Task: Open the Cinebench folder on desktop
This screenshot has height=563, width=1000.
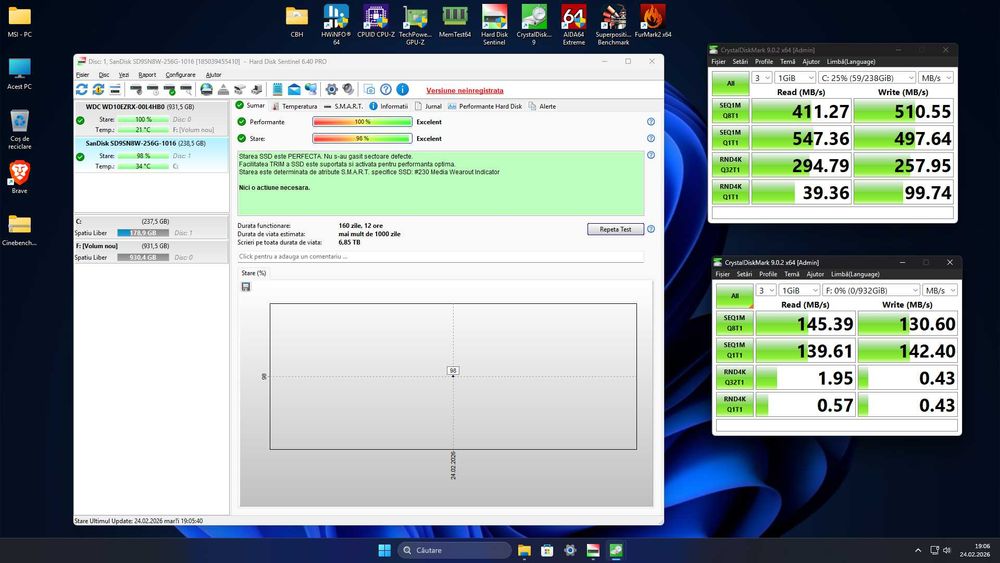Action: (19, 230)
